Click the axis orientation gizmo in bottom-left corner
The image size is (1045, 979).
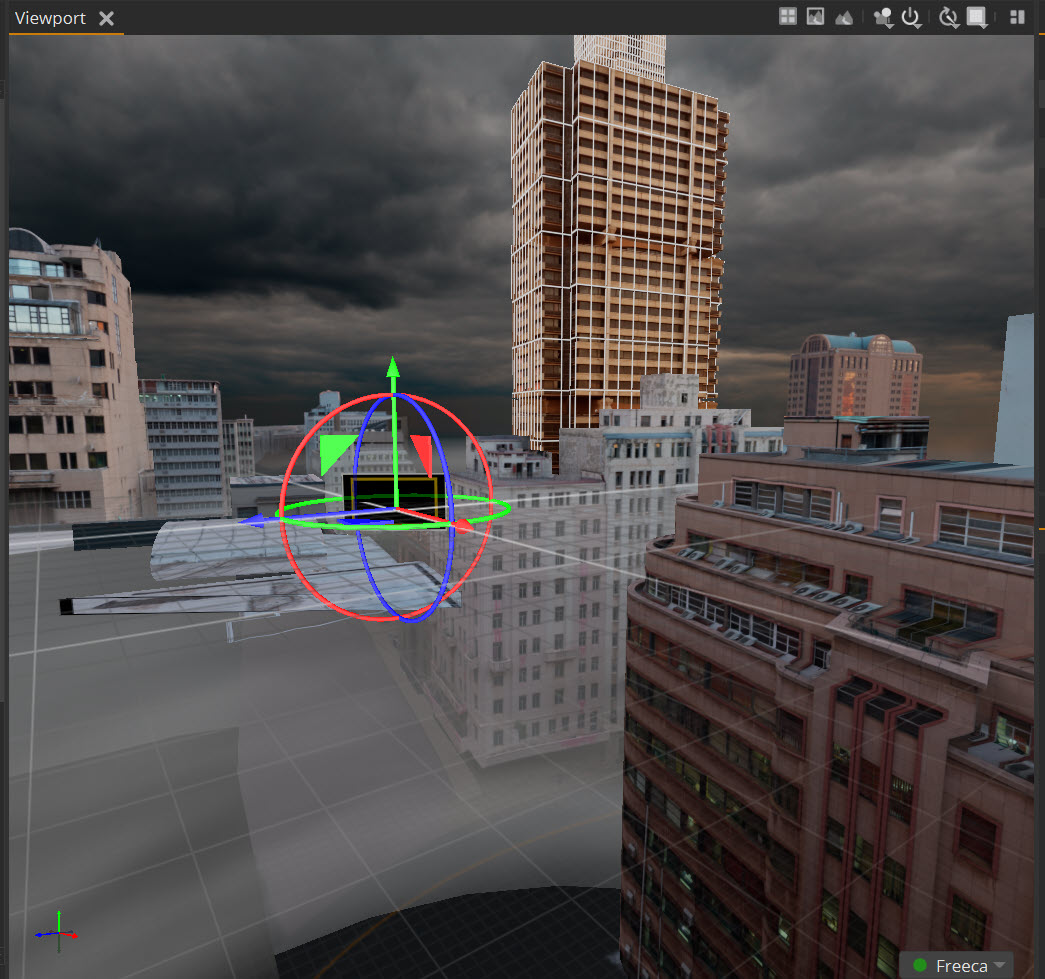[57, 933]
